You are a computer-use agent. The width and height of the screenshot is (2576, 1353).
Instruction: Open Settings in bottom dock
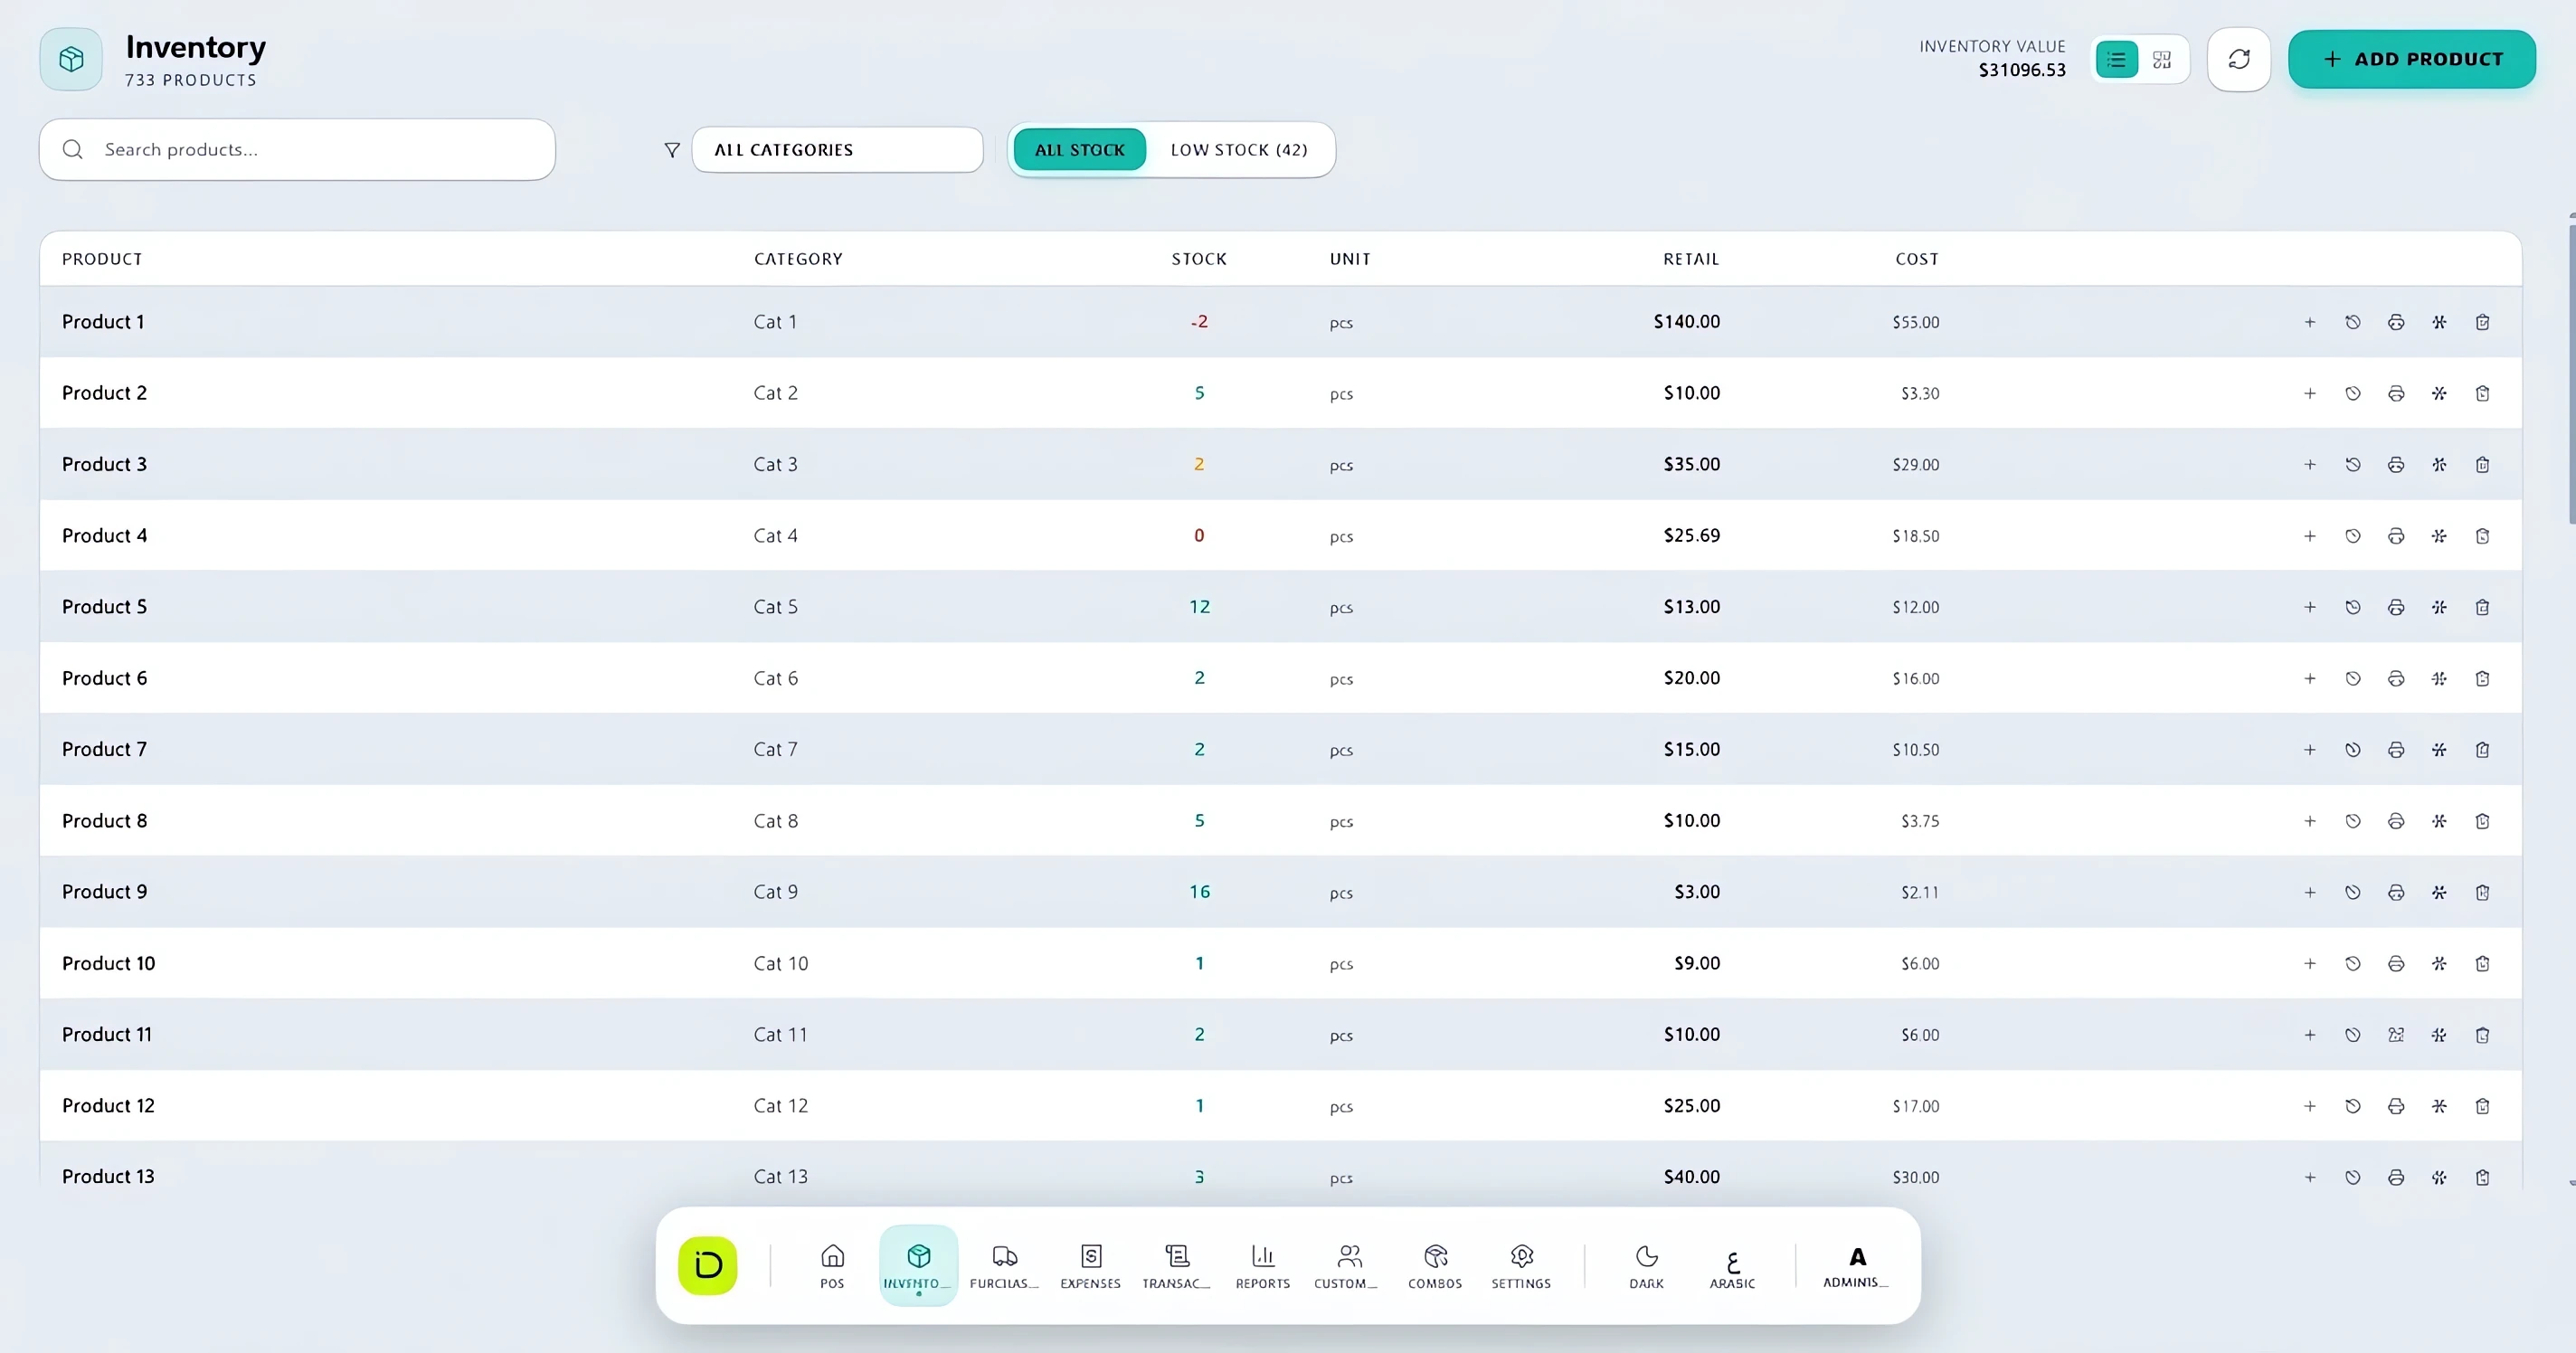[x=1521, y=1266]
